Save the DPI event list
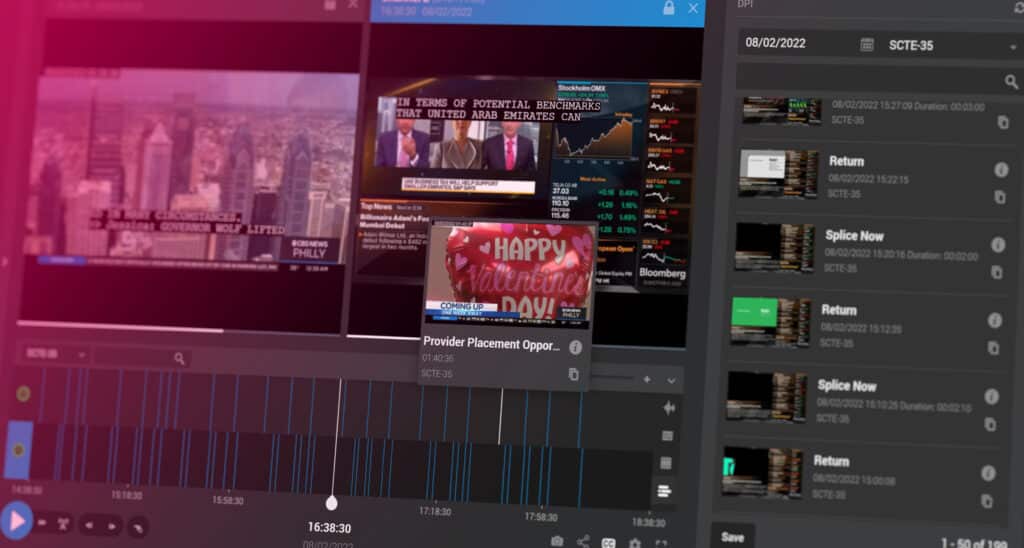1024x548 pixels. (x=733, y=537)
